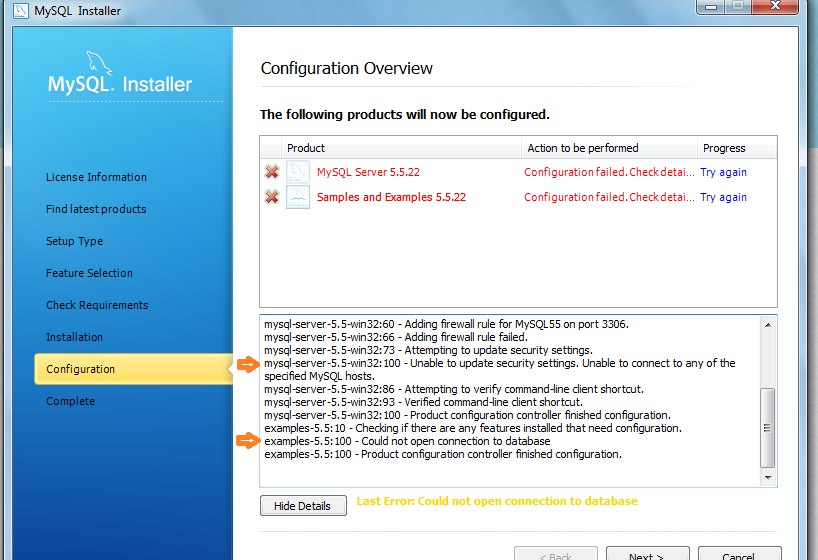Screen dimensions: 818x560
Task: Click the Configuration Overview heading
Action: (x=347, y=68)
